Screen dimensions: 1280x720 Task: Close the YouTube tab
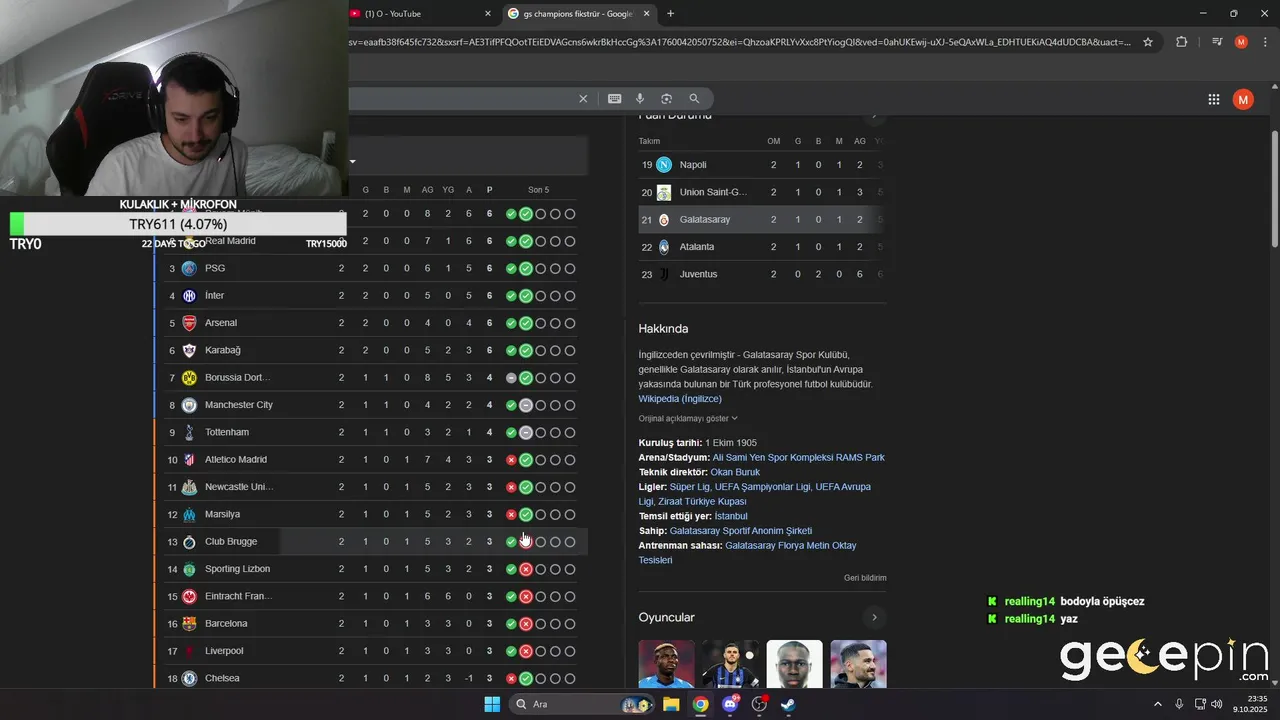tap(488, 13)
